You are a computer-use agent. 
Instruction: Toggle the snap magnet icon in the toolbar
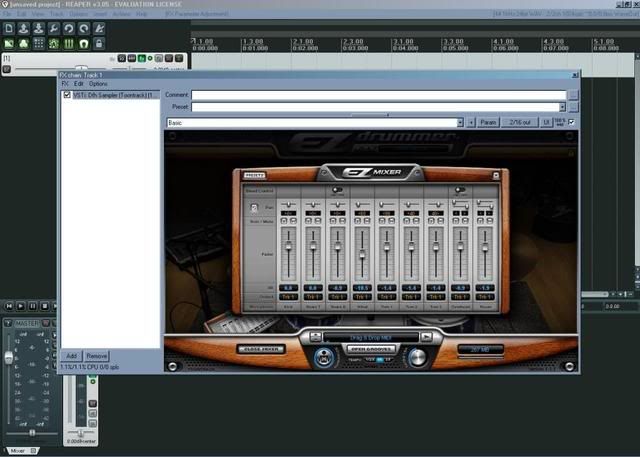click(84, 44)
